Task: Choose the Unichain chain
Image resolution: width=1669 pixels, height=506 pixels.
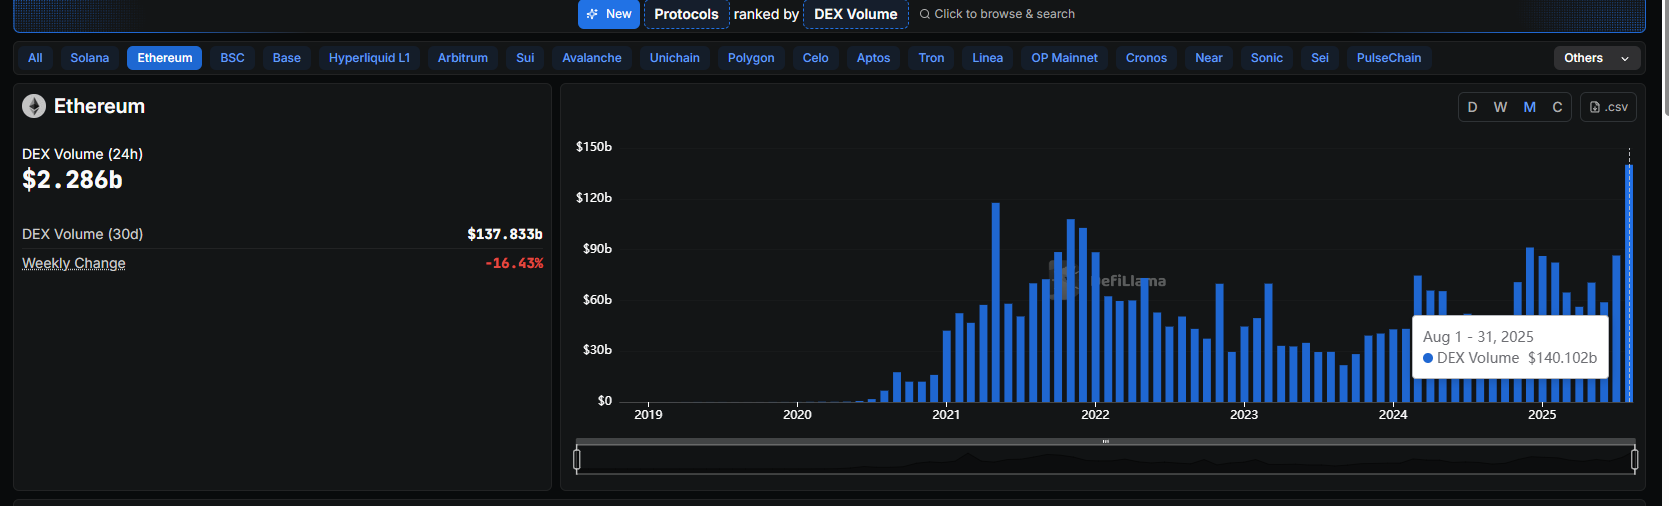Action: tap(675, 58)
